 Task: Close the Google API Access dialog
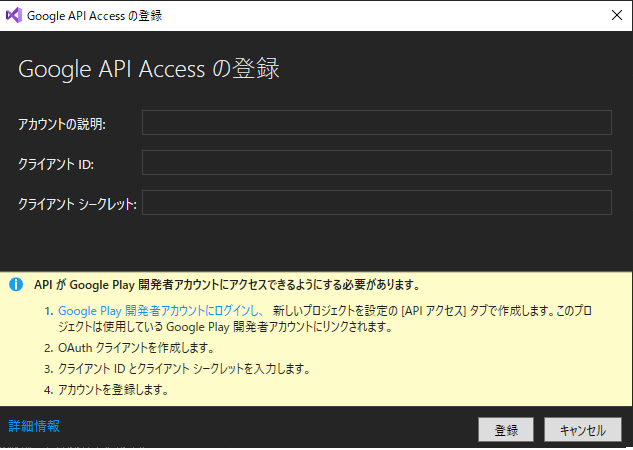[616, 15]
